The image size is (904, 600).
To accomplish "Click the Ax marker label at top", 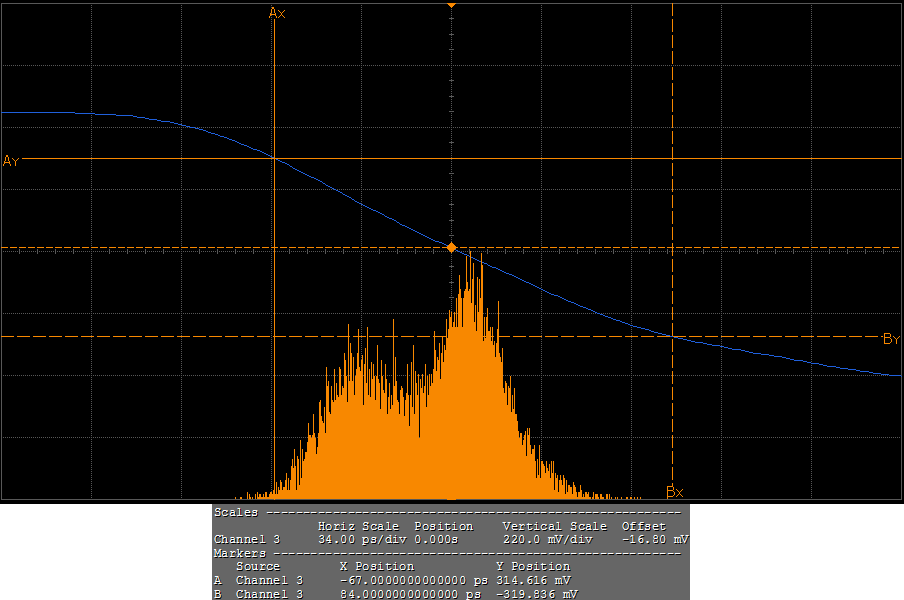I will click(277, 13).
